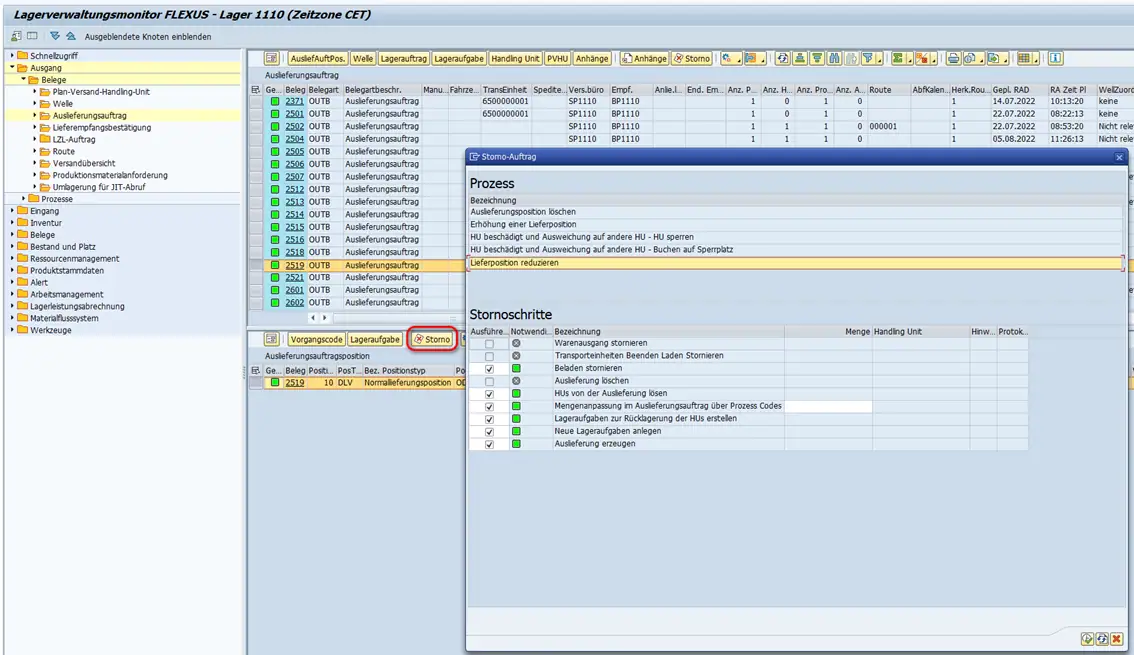Click the Menge field for Mengenanpassung row
This screenshot has width=1134, height=655.
coord(827,406)
